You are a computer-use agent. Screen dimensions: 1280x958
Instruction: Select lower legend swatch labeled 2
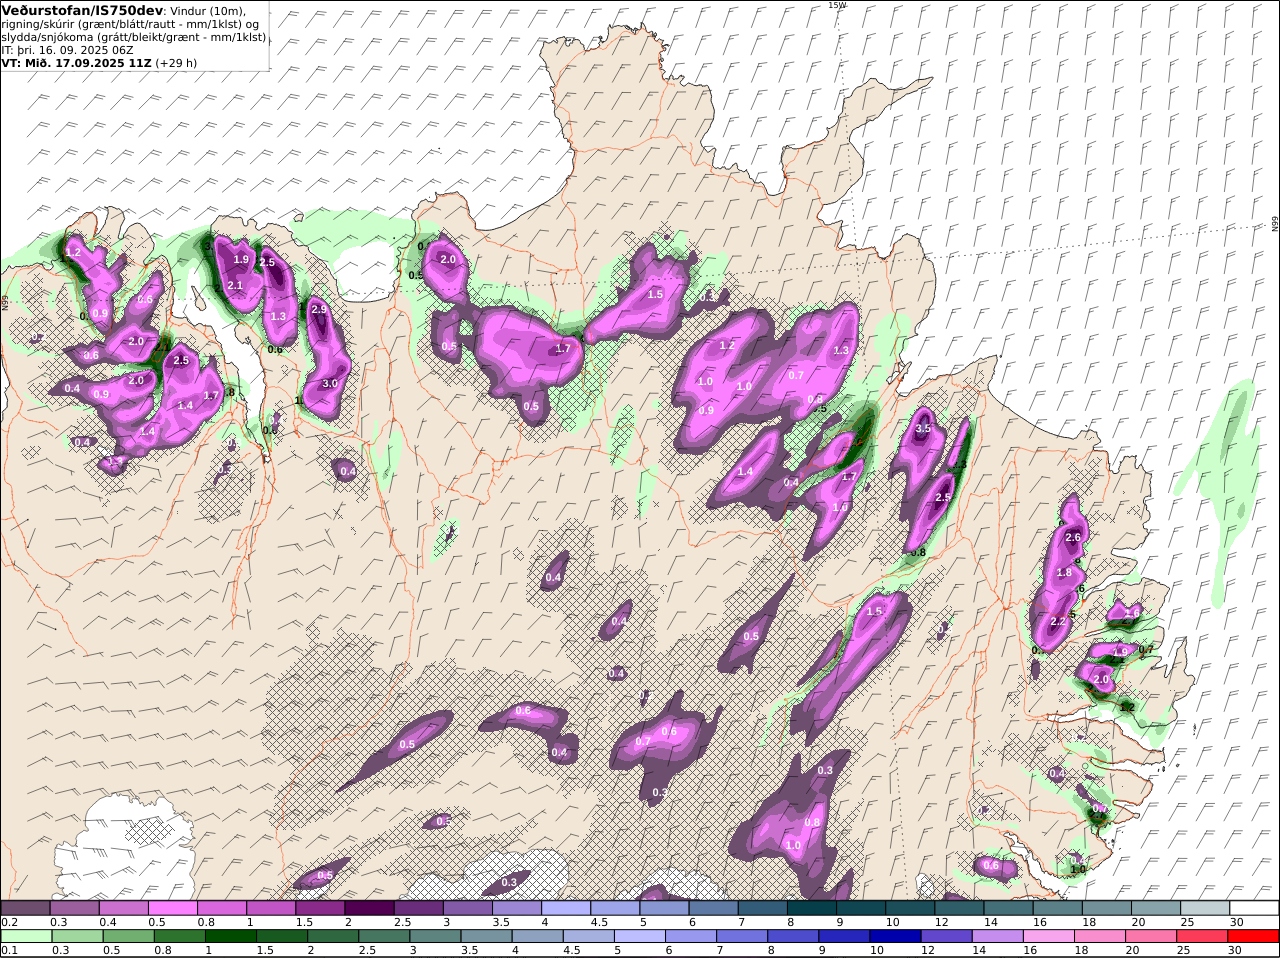tap(333, 937)
